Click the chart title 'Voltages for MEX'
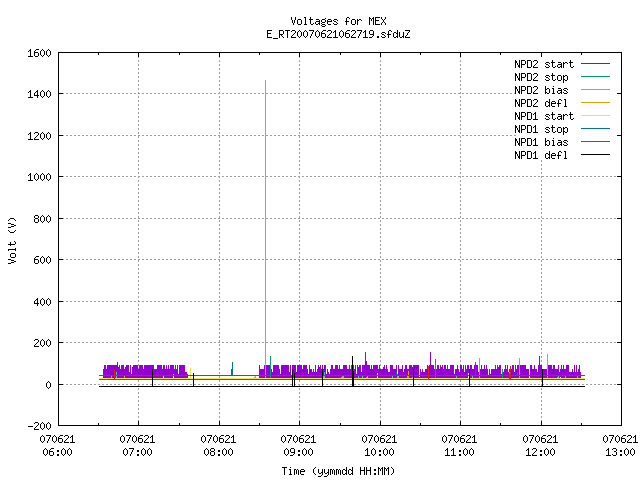 coord(338,21)
